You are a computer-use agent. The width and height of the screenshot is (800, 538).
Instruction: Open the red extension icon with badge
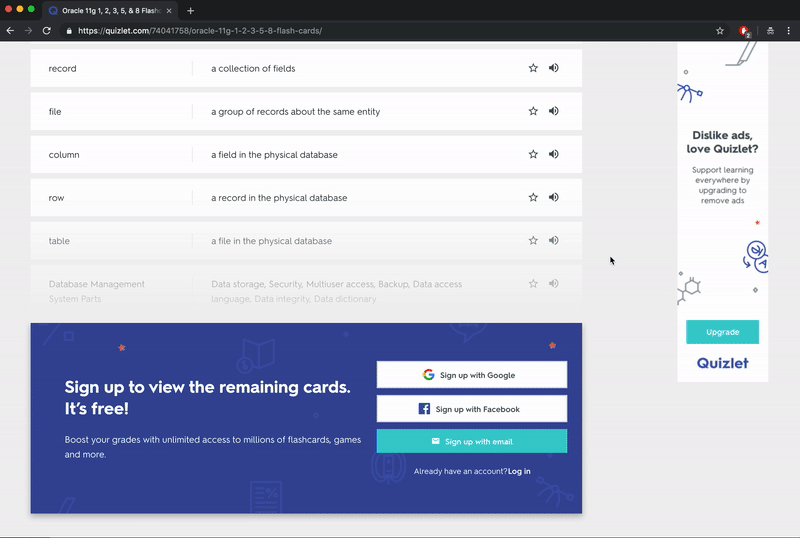tap(744, 31)
